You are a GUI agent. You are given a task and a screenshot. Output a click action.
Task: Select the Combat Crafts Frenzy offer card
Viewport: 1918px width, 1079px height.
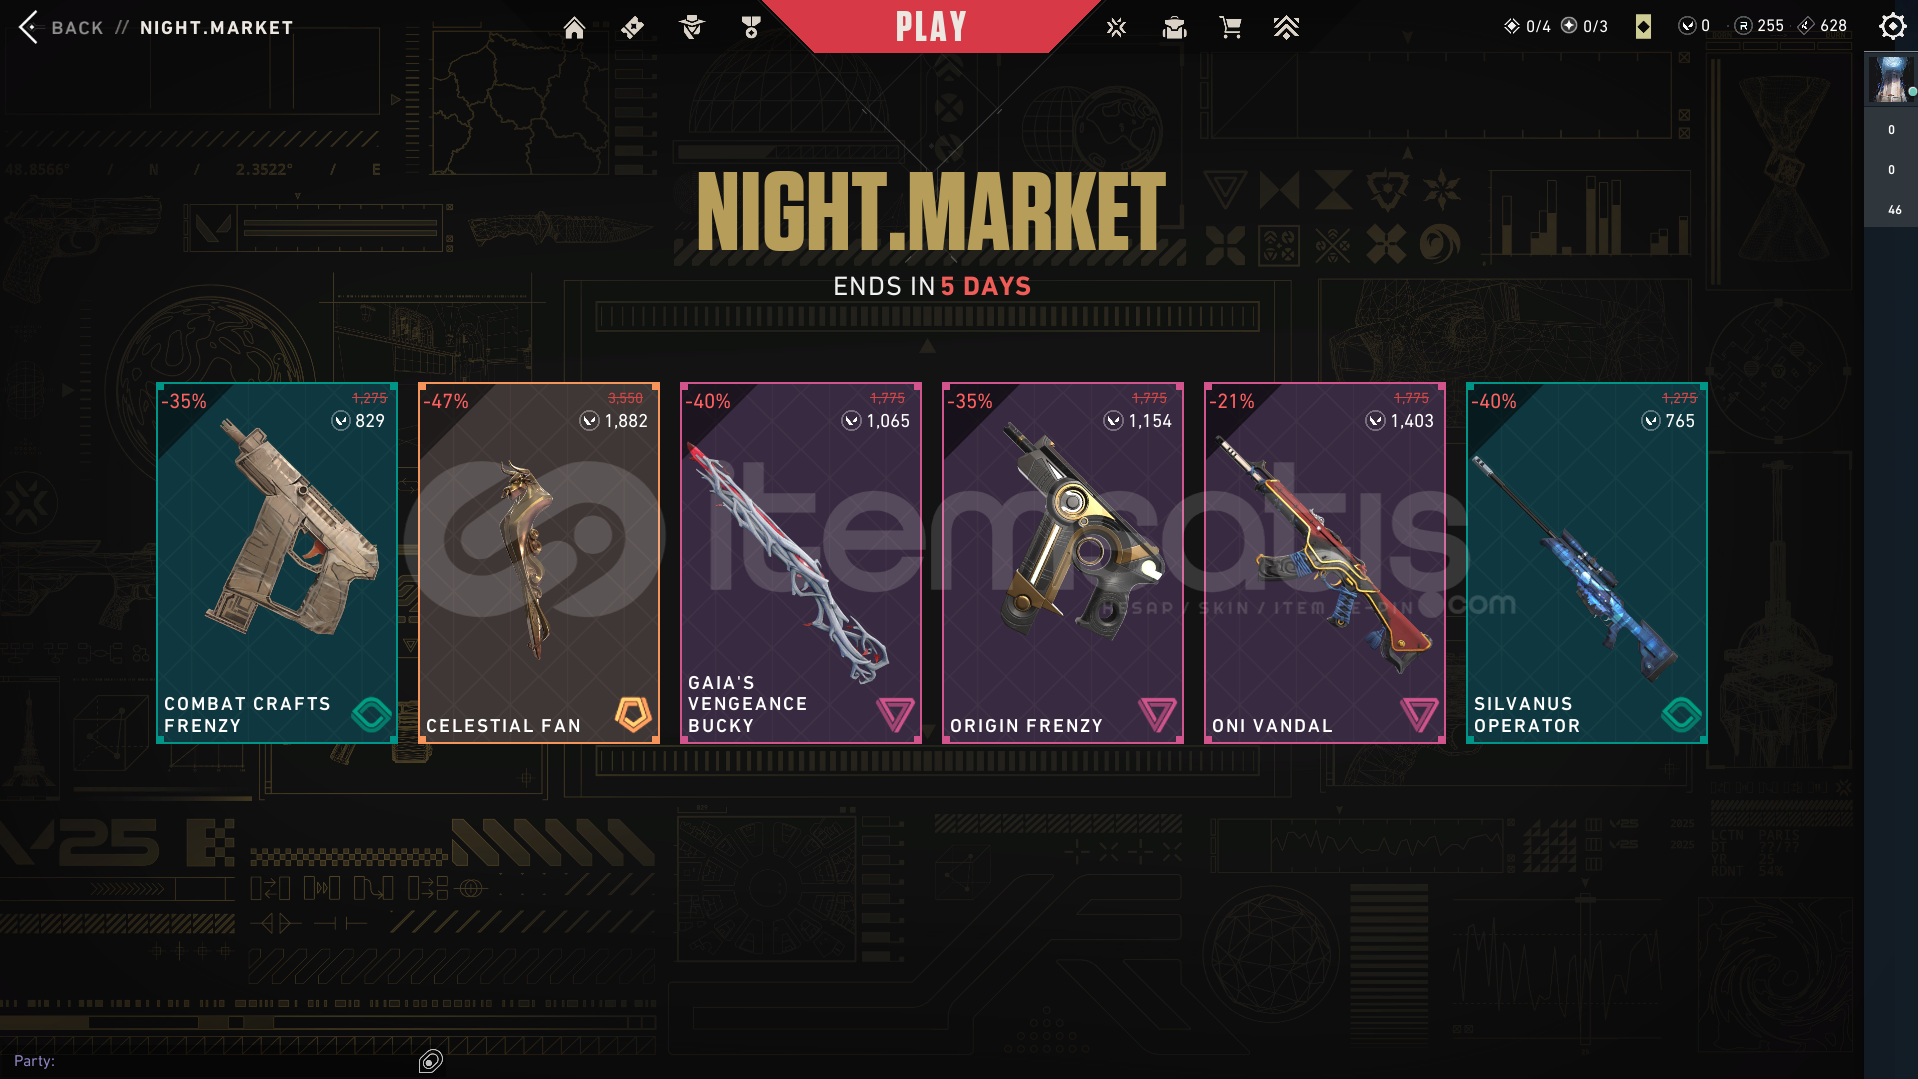coord(277,563)
